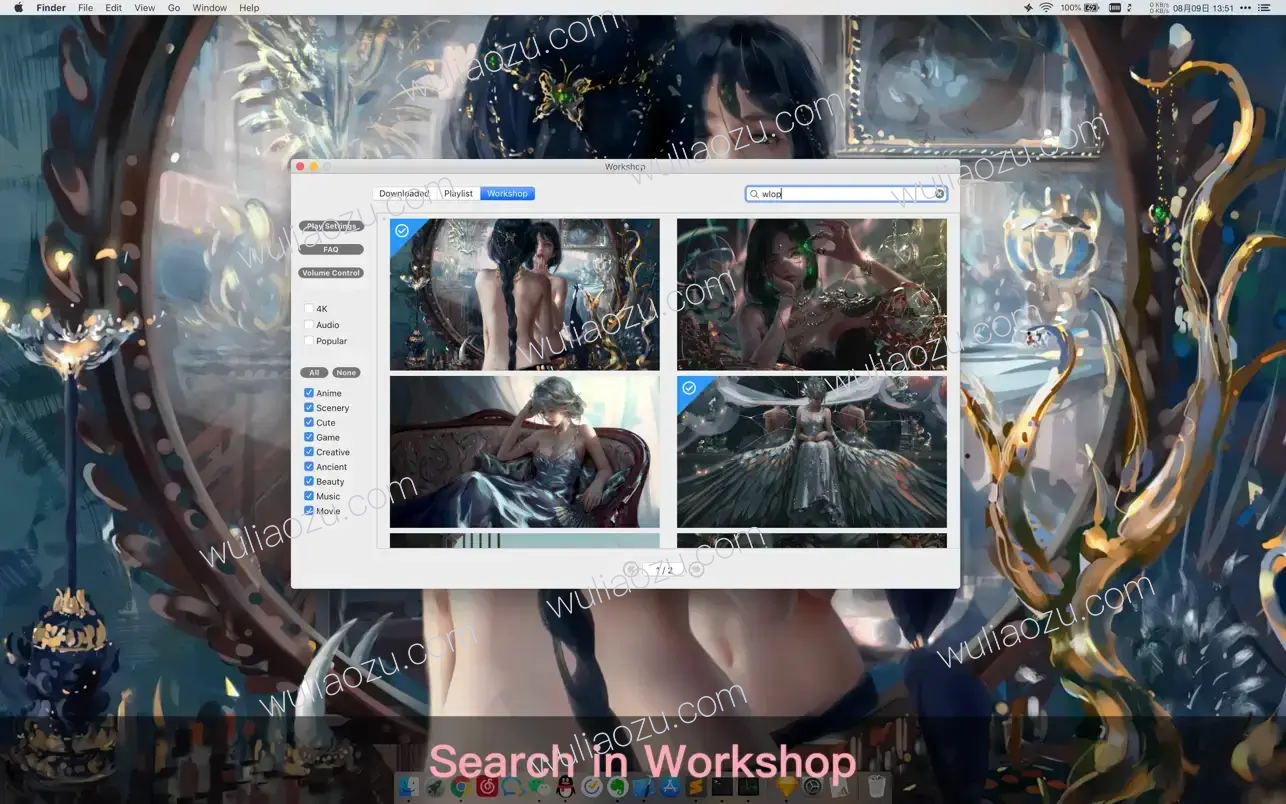Select the girl on sofa wallpaper thumbnail
The width and height of the screenshot is (1286, 804).
pos(525,452)
